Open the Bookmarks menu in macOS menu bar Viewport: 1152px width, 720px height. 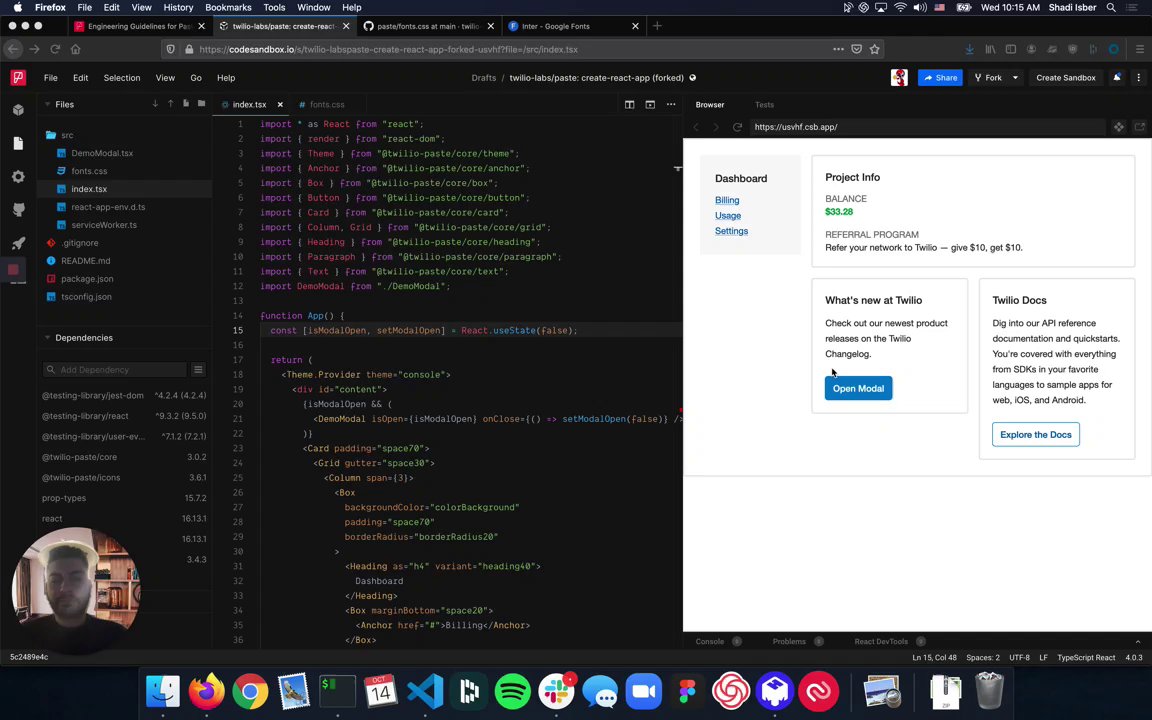(228, 7)
